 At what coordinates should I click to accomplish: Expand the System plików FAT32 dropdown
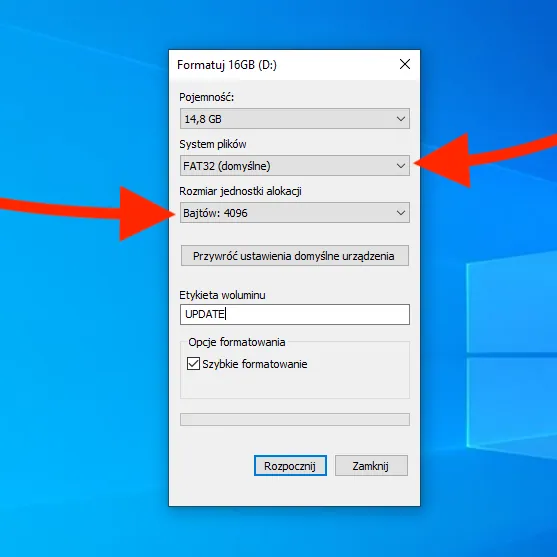(294, 166)
